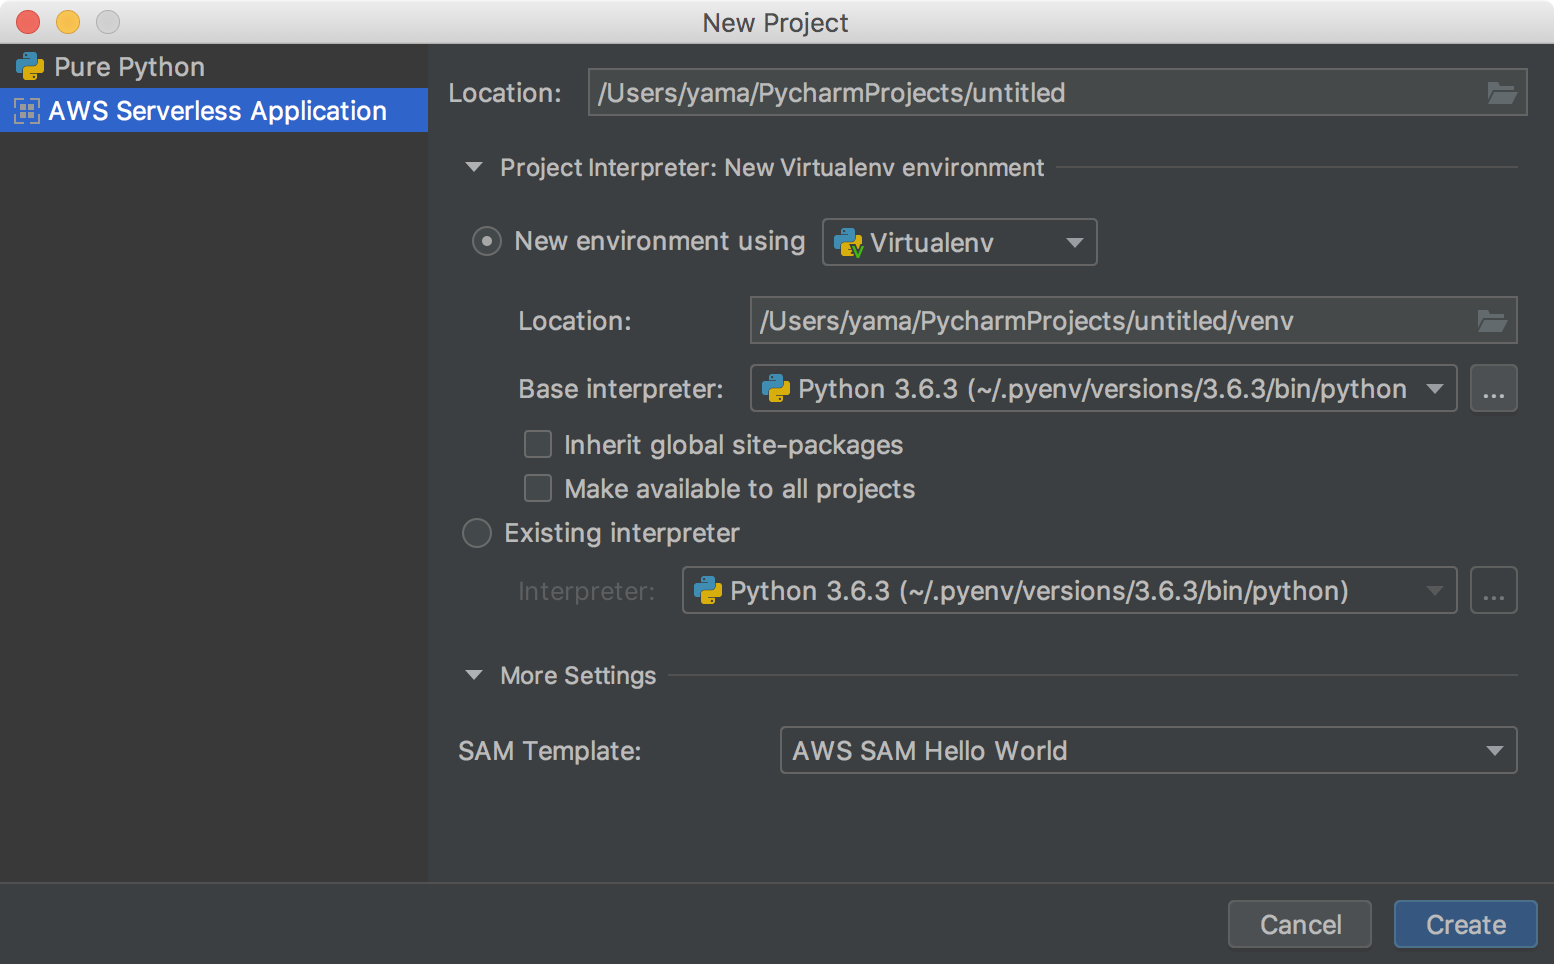
Task: Click the 'Base interpreter:' label
Action: [x=621, y=389]
